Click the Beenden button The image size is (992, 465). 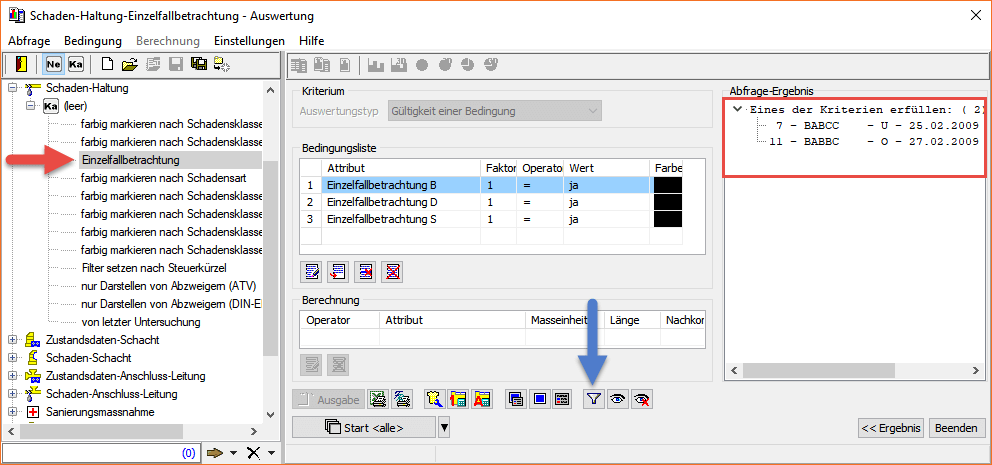tap(955, 428)
